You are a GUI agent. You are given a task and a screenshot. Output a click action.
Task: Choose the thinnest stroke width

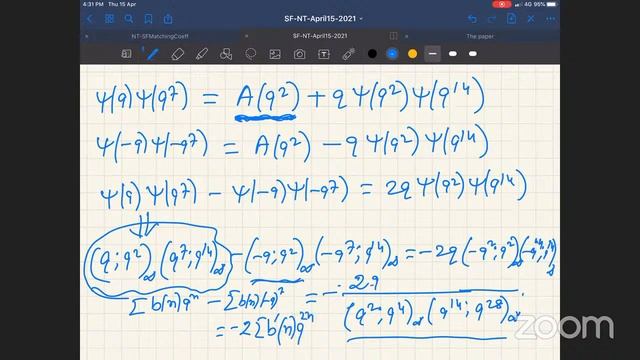click(432, 53)
